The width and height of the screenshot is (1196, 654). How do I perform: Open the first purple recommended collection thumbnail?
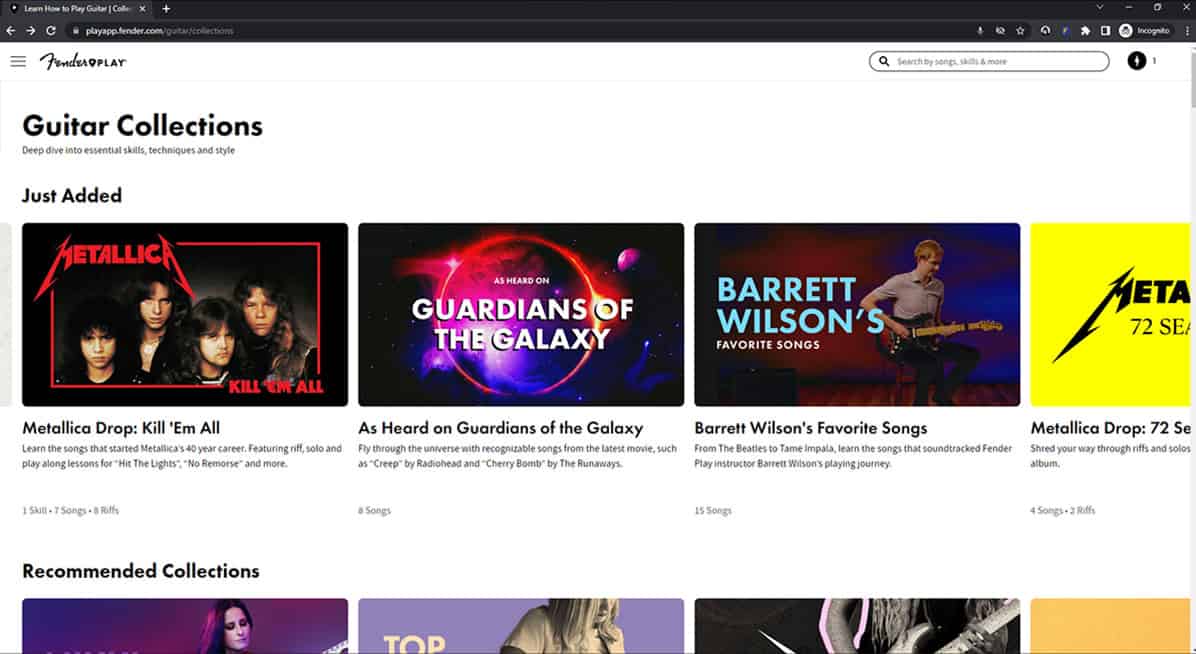[185, 626]
